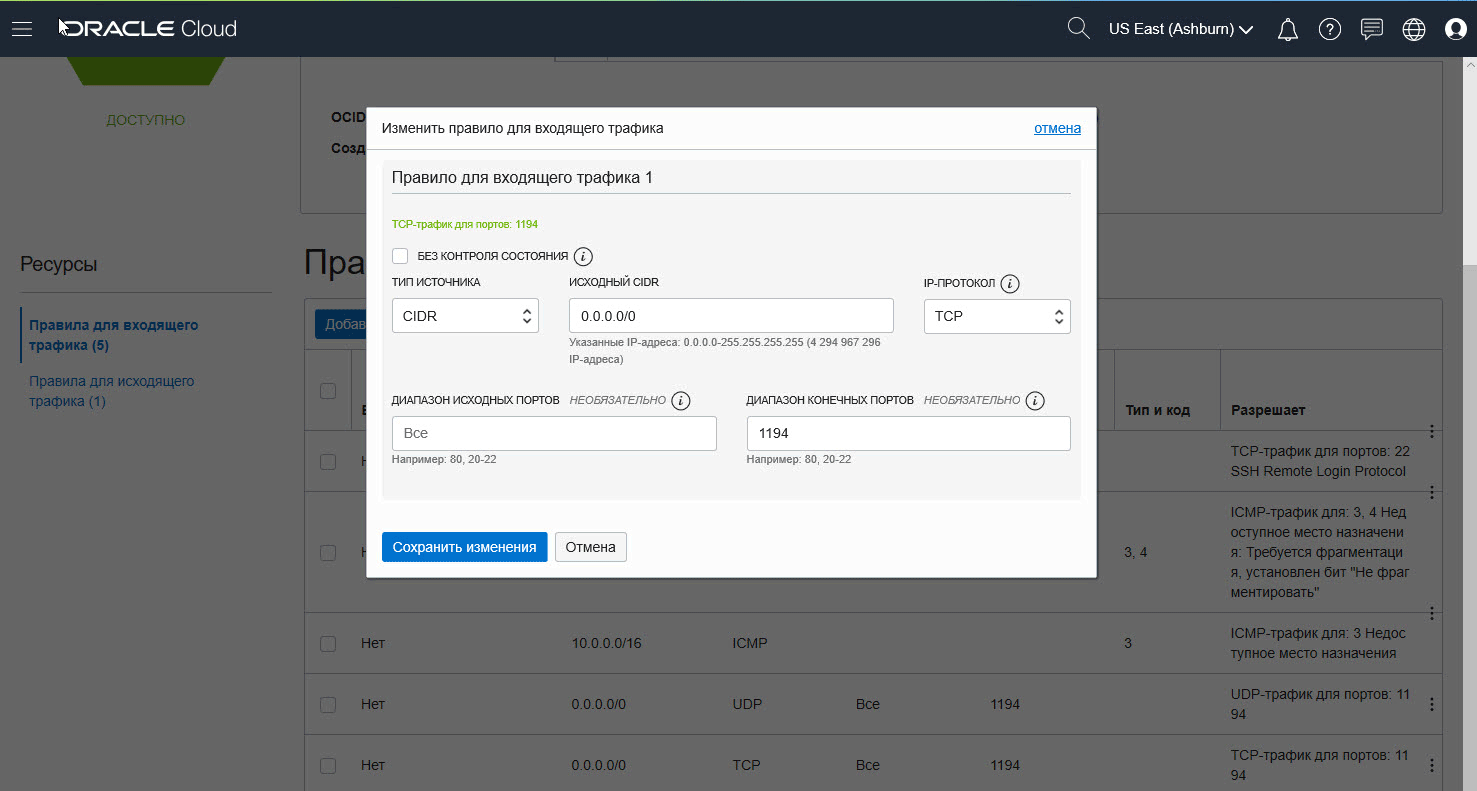The image size is (1477, 791).
Task: Open the chat support icon
Action: tap(1372, 29)
